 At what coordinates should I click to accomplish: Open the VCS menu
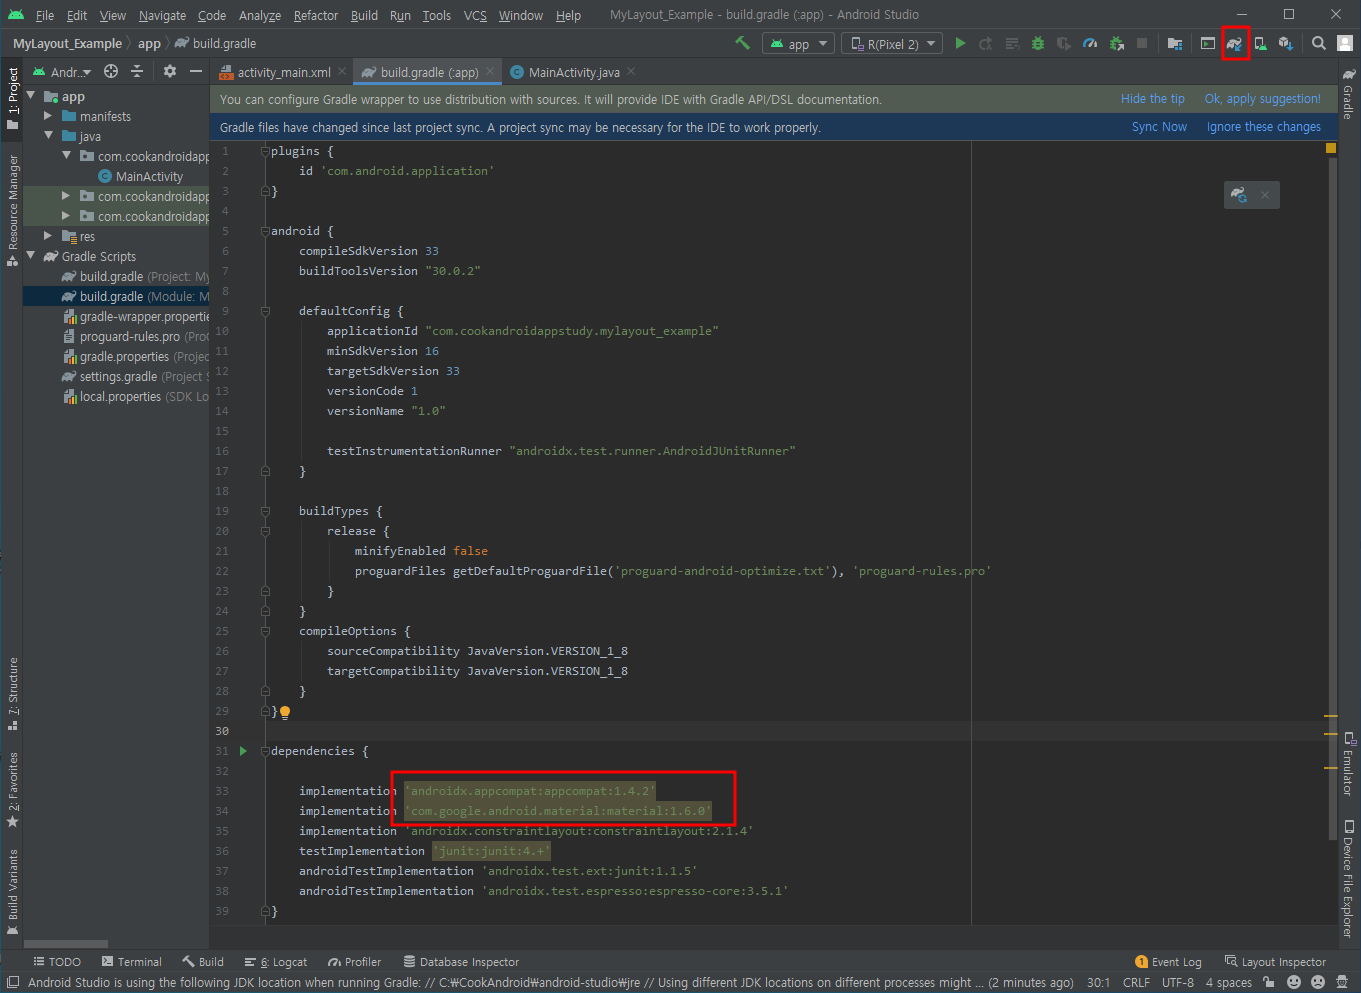(x=475, y=15)
